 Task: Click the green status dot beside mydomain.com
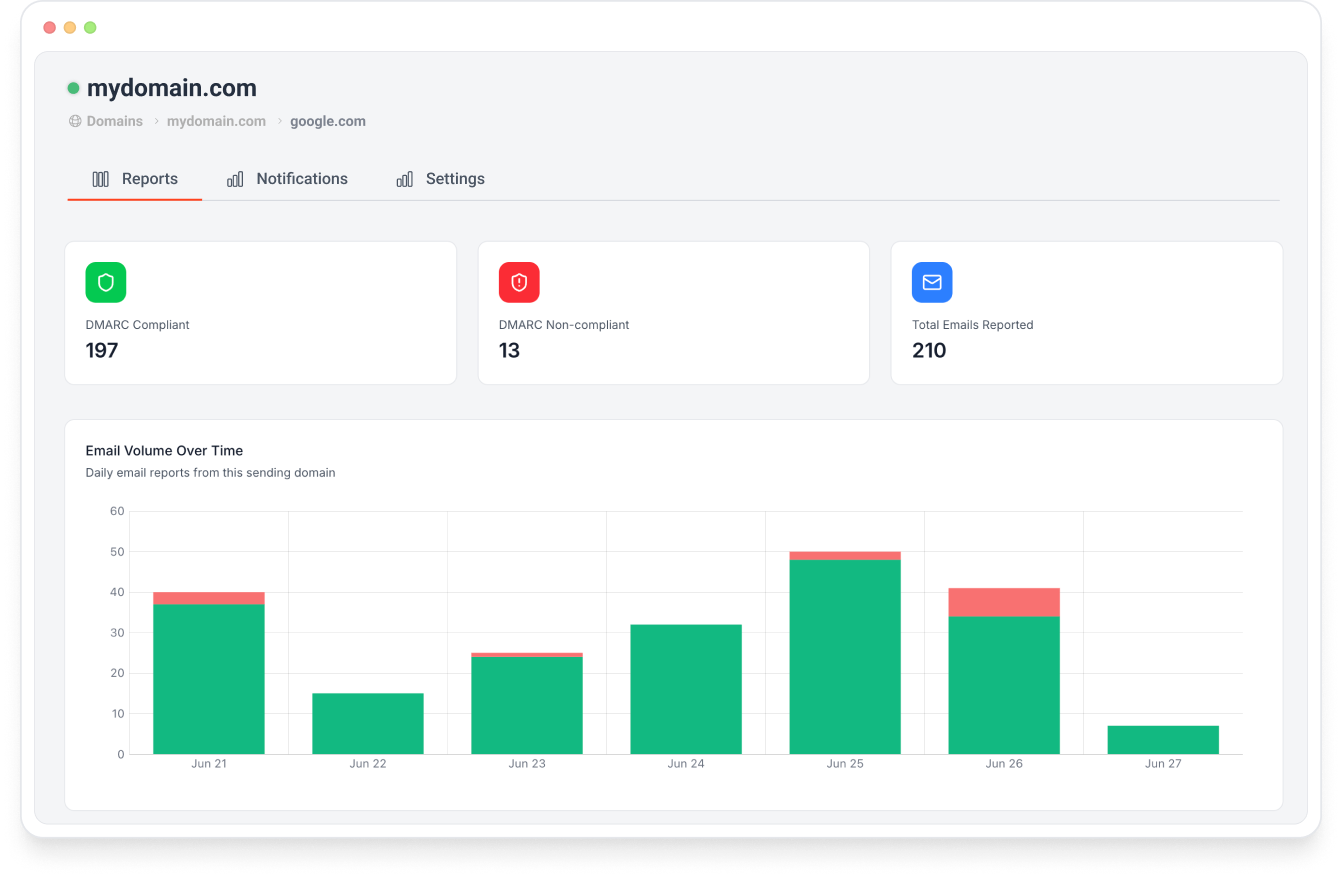73,88
